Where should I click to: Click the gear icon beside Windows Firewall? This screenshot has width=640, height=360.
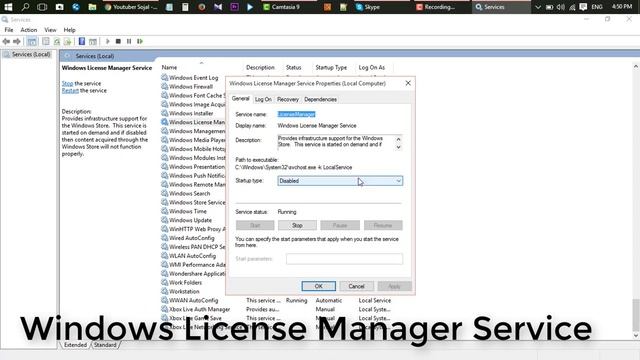click(164, 87)
